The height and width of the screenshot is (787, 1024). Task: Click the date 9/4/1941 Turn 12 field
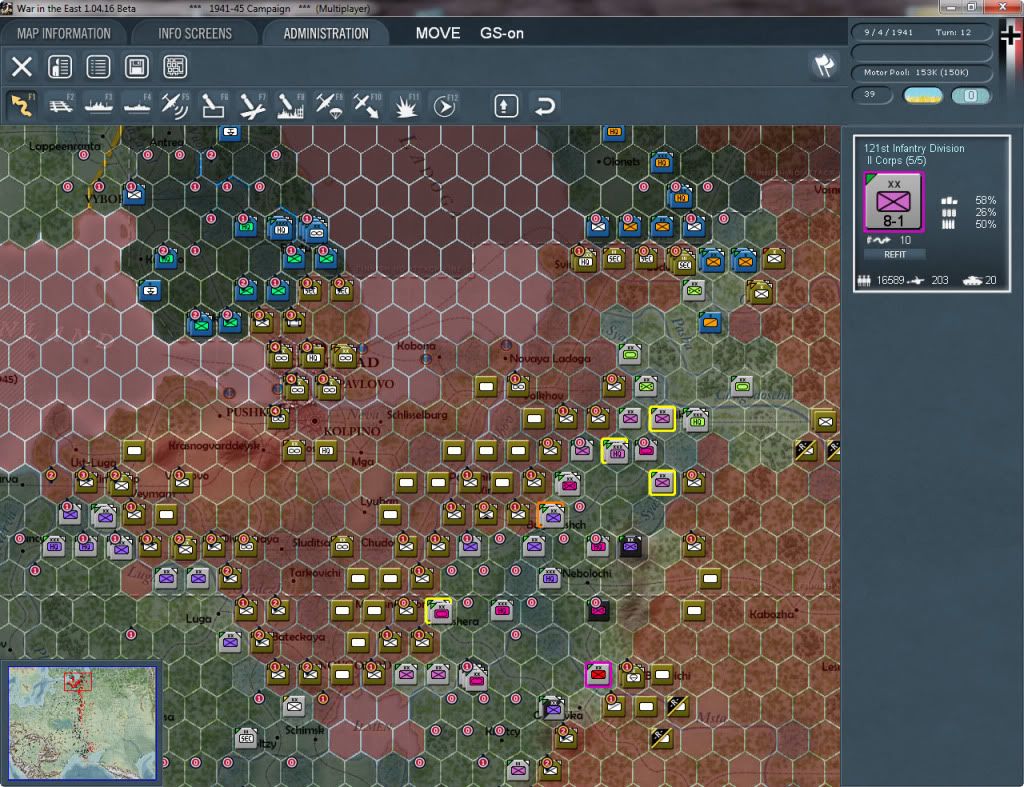coord(921,32)
